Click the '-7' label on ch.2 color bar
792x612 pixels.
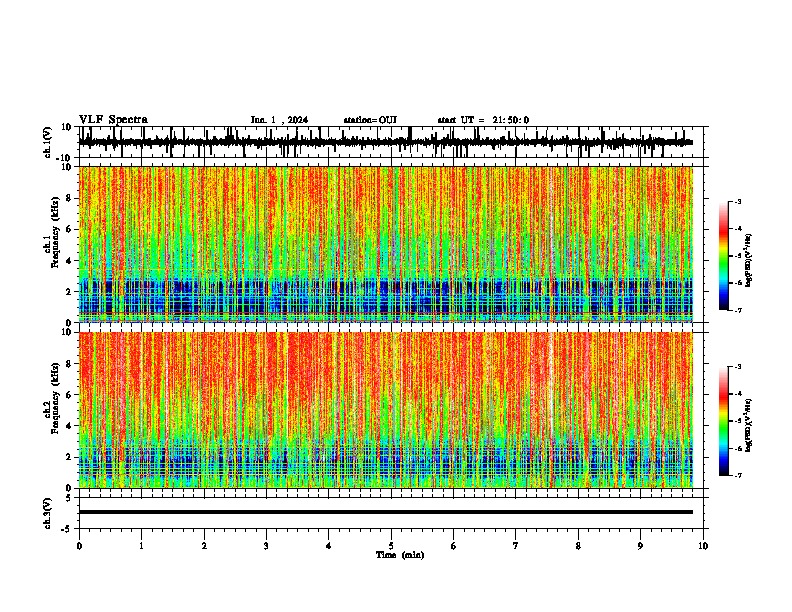click(737, 476)
